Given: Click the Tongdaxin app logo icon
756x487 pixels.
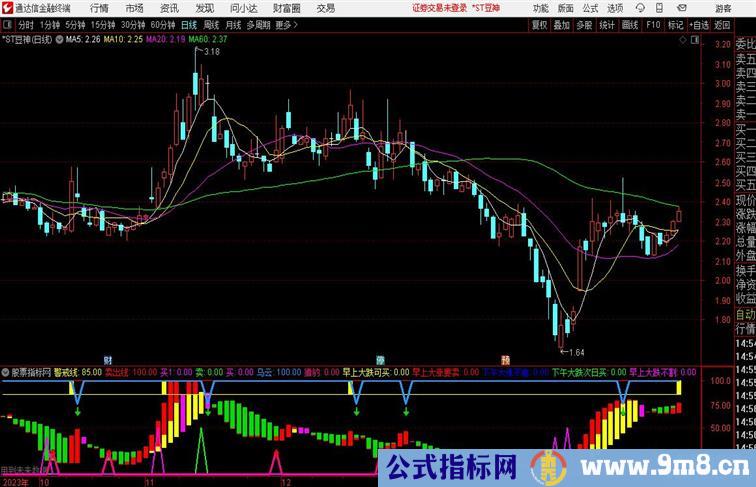Looking at the screenshot, I should tap(7, 7).
